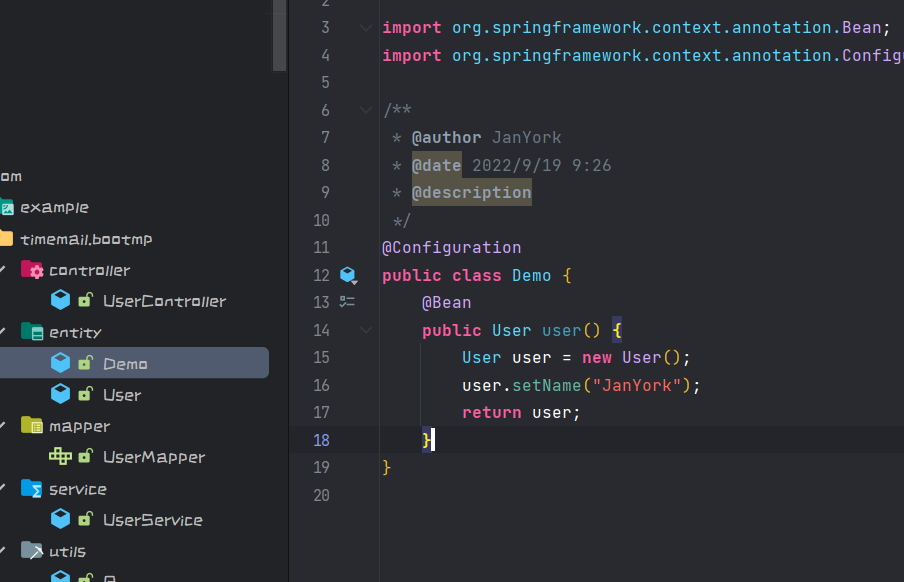Click the service folder icon
This screenshot has height=582, width=904.
click(x=32, y=489)
